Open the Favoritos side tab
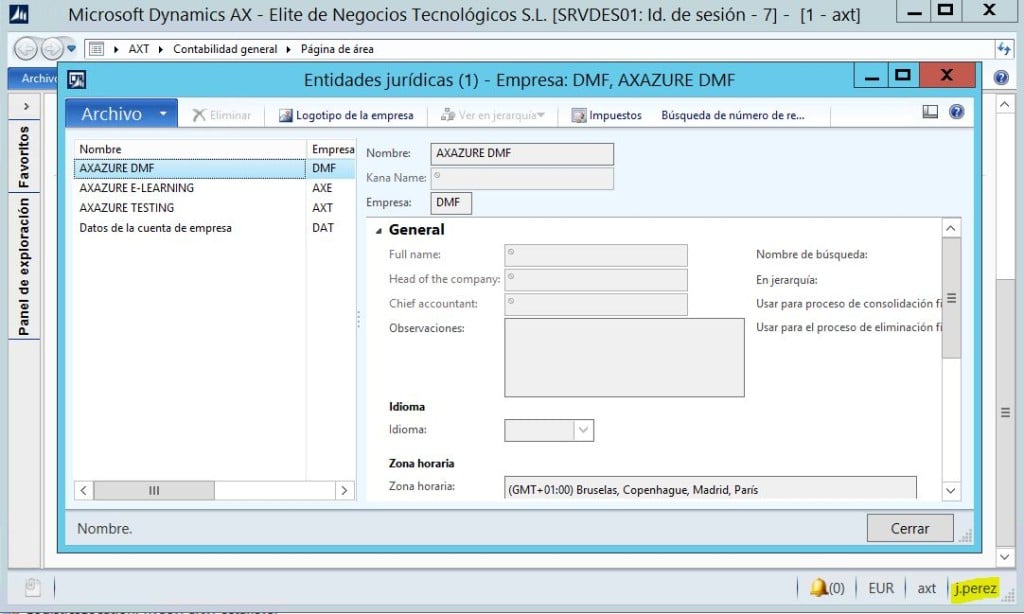This screenshot has width=1024, height=614. coord(24,157)
